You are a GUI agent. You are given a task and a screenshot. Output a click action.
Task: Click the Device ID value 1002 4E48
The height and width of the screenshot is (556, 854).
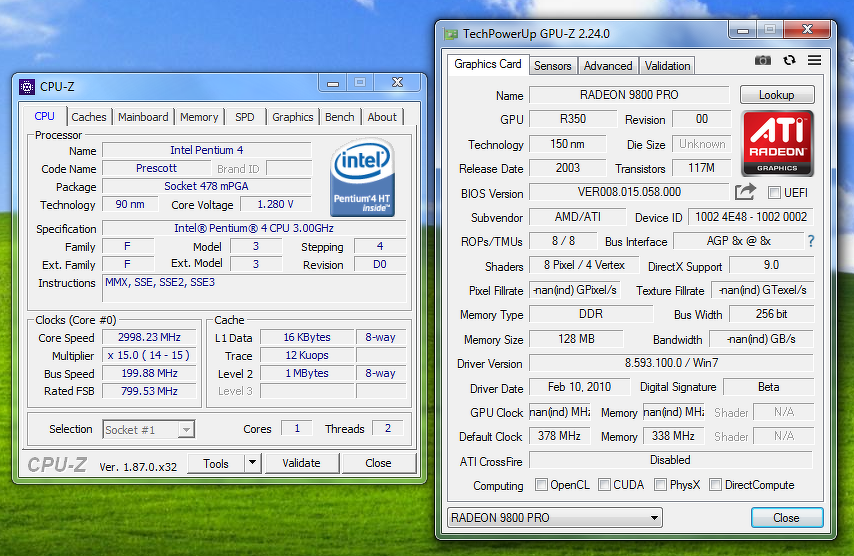point(751,217)
